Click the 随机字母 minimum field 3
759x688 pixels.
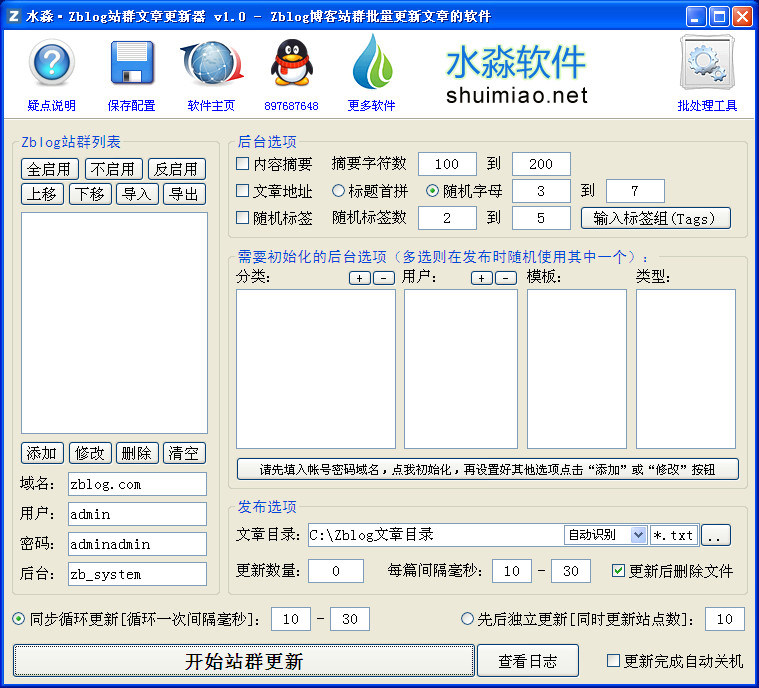[541, 191]
